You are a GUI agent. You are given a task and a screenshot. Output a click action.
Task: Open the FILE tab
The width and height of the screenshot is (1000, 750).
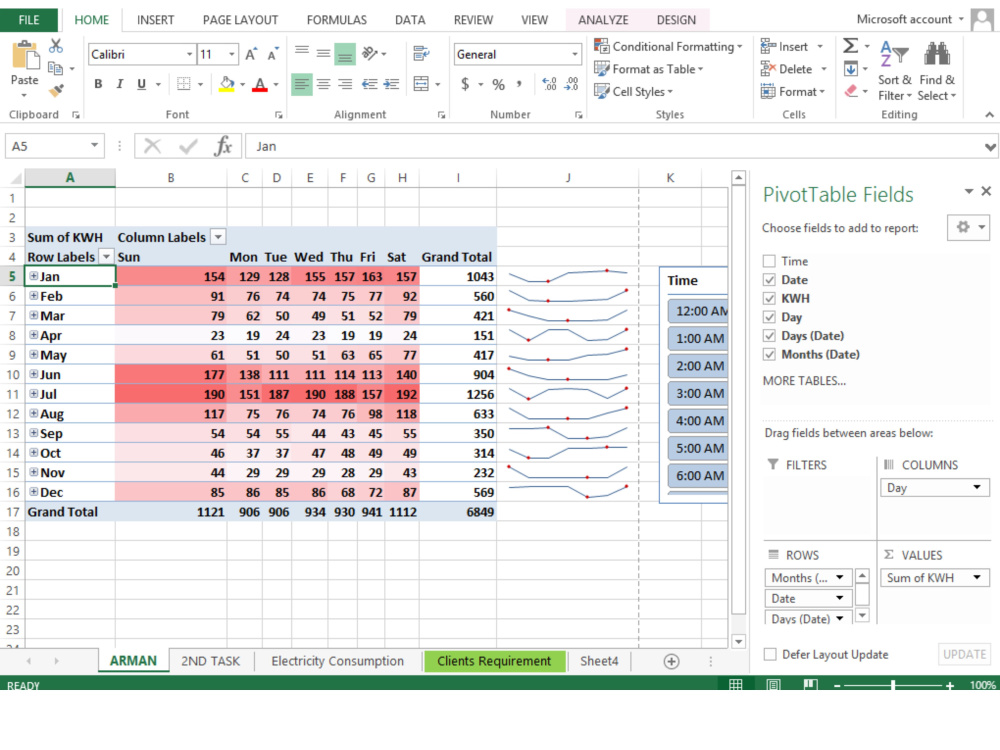point(29,20)
